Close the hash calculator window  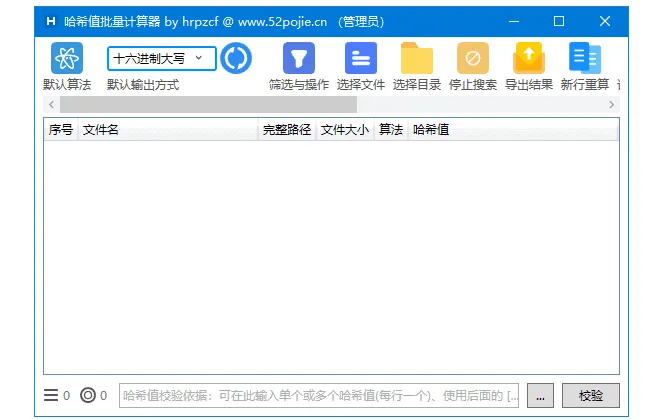(x=605, y=21)
